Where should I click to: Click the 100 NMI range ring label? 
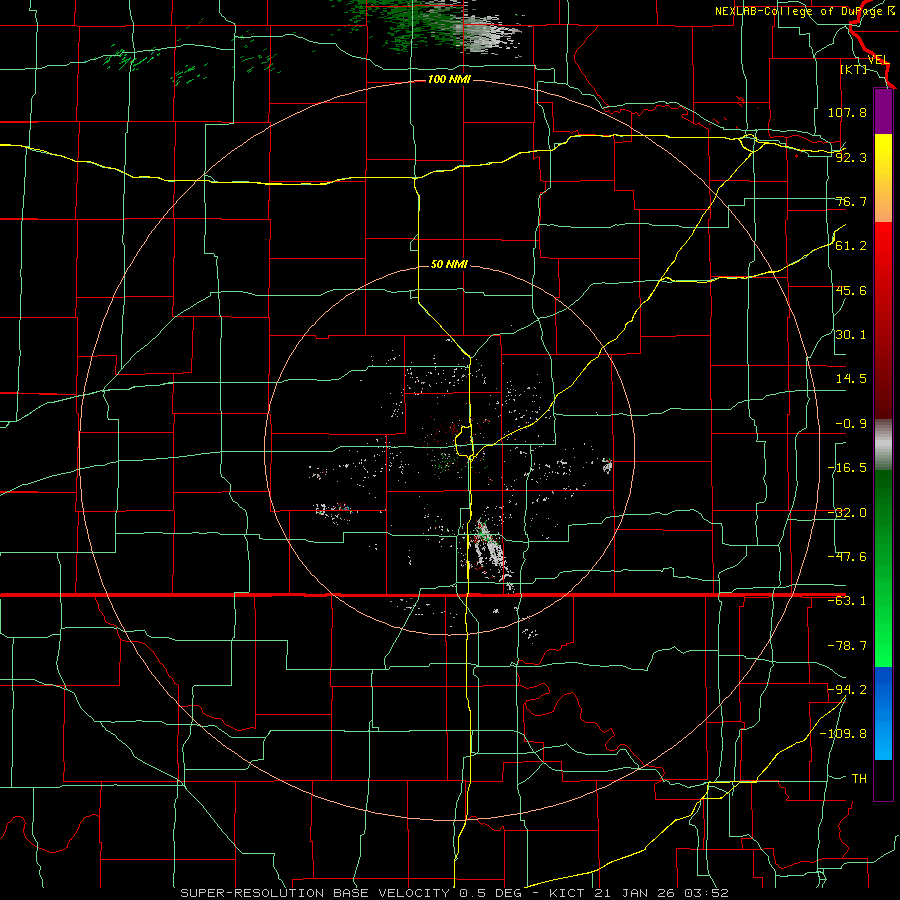coord(449,79)
